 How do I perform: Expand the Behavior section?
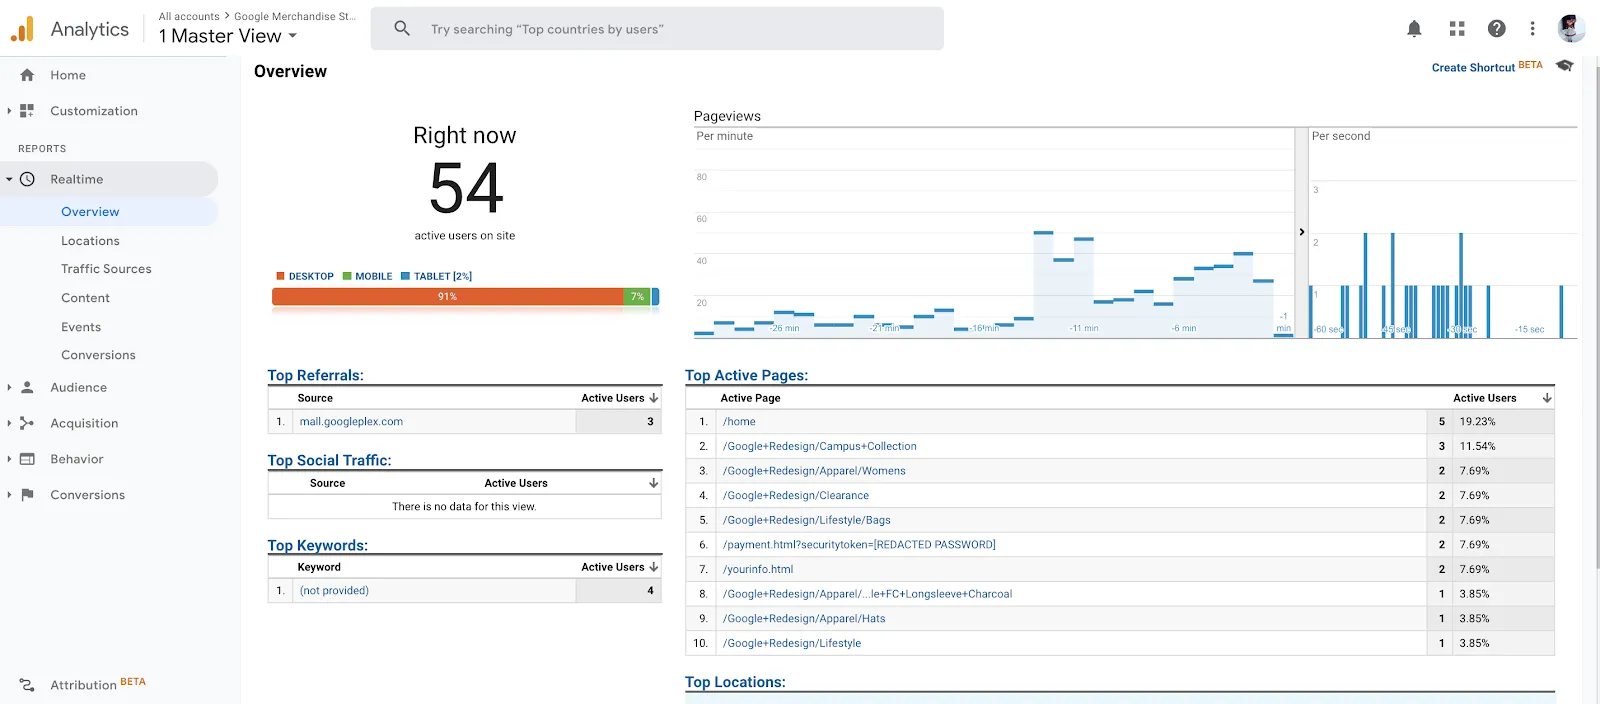[9, 459]
